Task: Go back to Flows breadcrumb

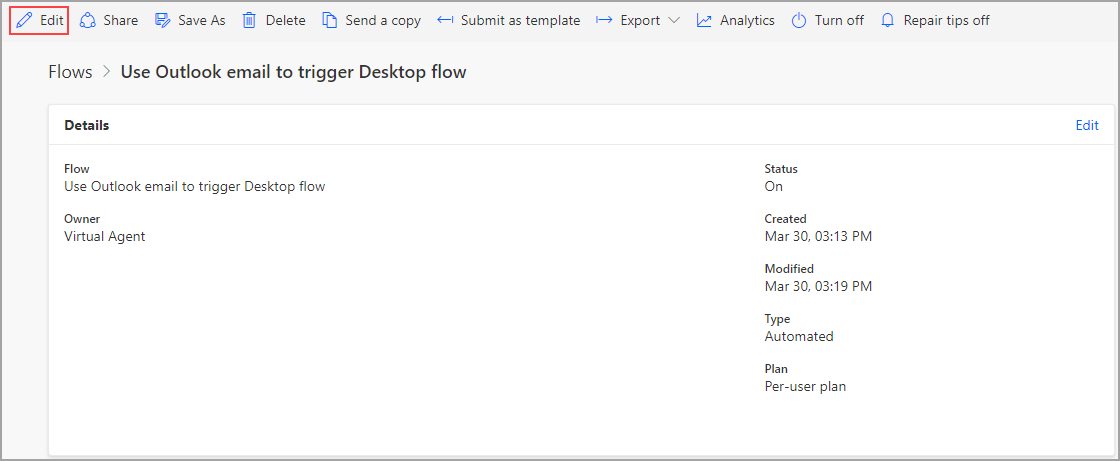Action: click(x=70, y=71)
